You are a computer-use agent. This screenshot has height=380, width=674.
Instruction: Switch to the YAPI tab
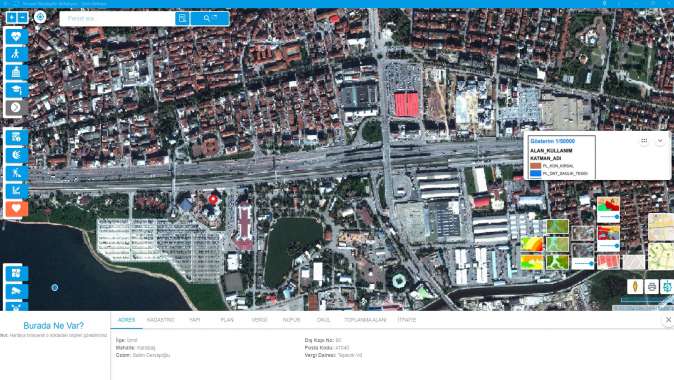click(x=194, y=320)
